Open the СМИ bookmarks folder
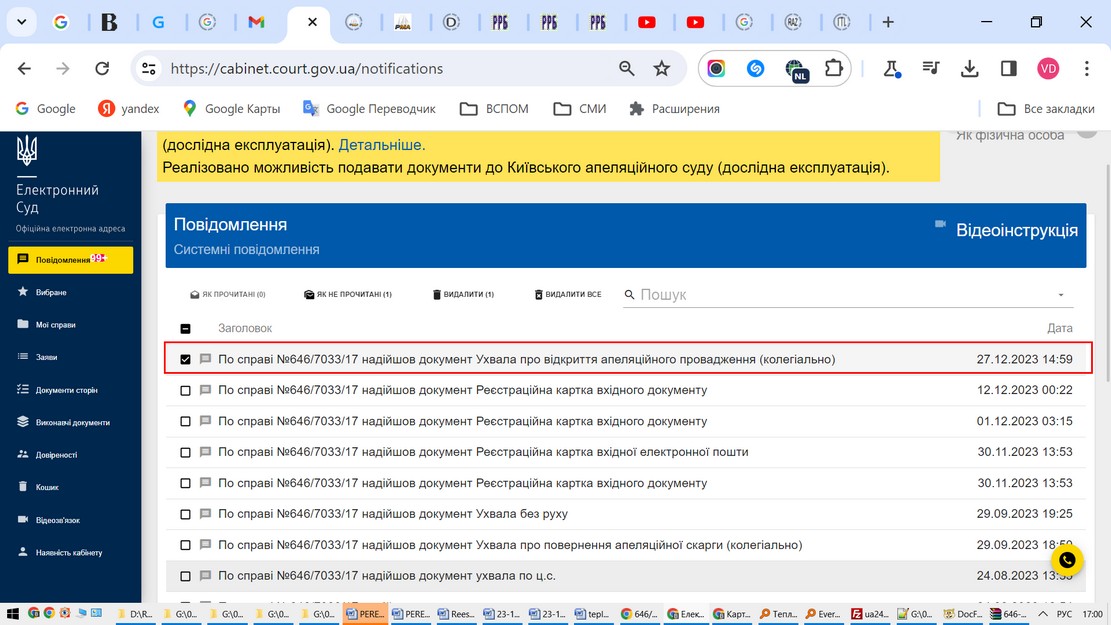The image size is (1111, 625). pyautogui.click(x=580, y=108)
